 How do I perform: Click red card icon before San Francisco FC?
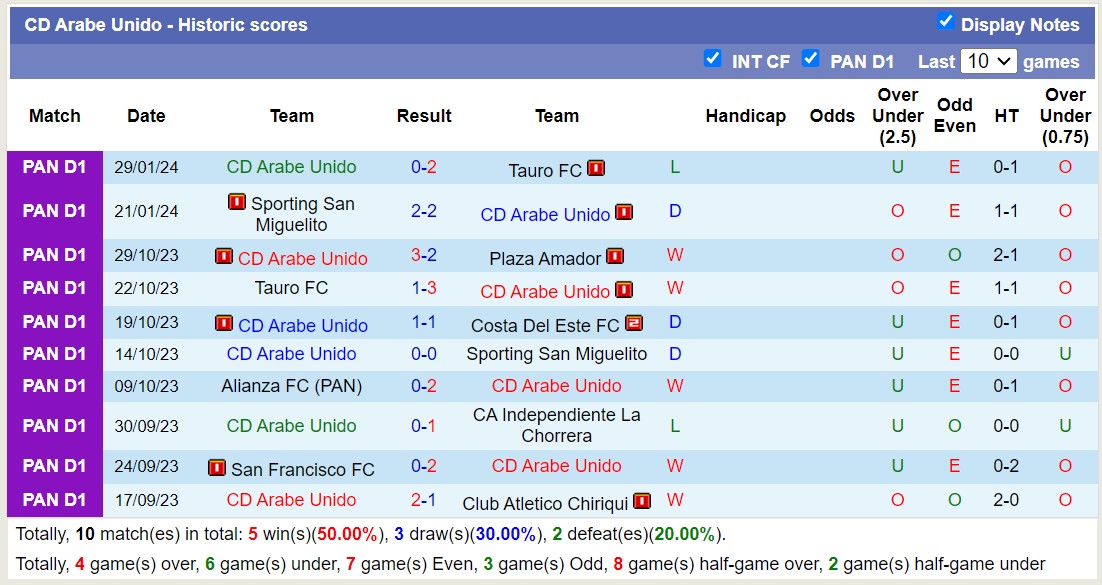217,468
